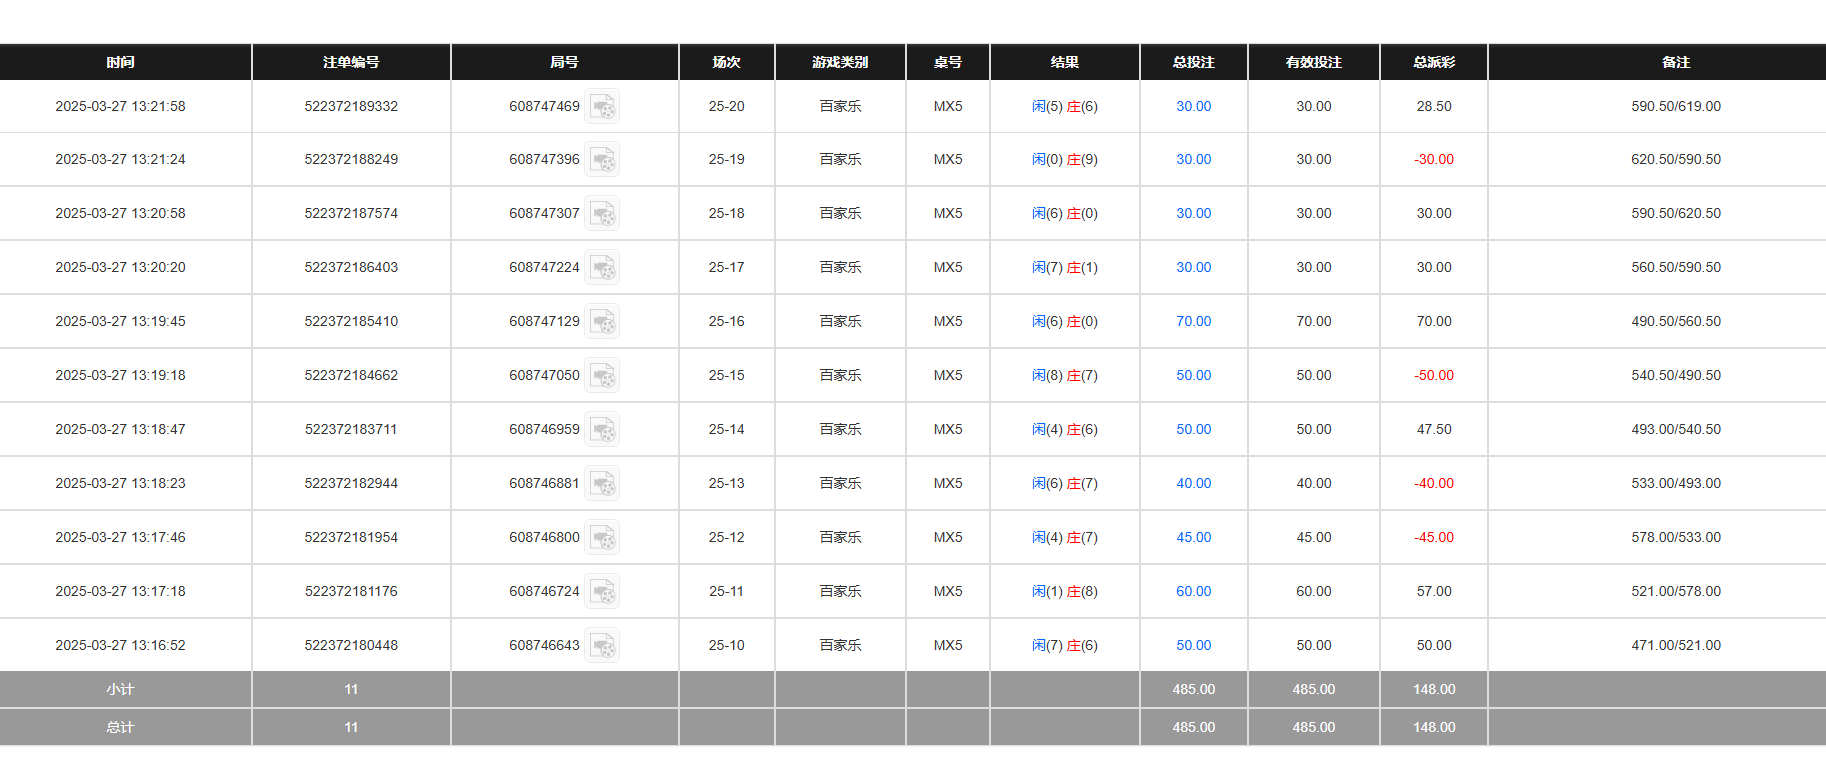Click the 注单编号 column header
Image resolution: width=1826 pixels, height=780 pixels.
(x=351, y=62)
